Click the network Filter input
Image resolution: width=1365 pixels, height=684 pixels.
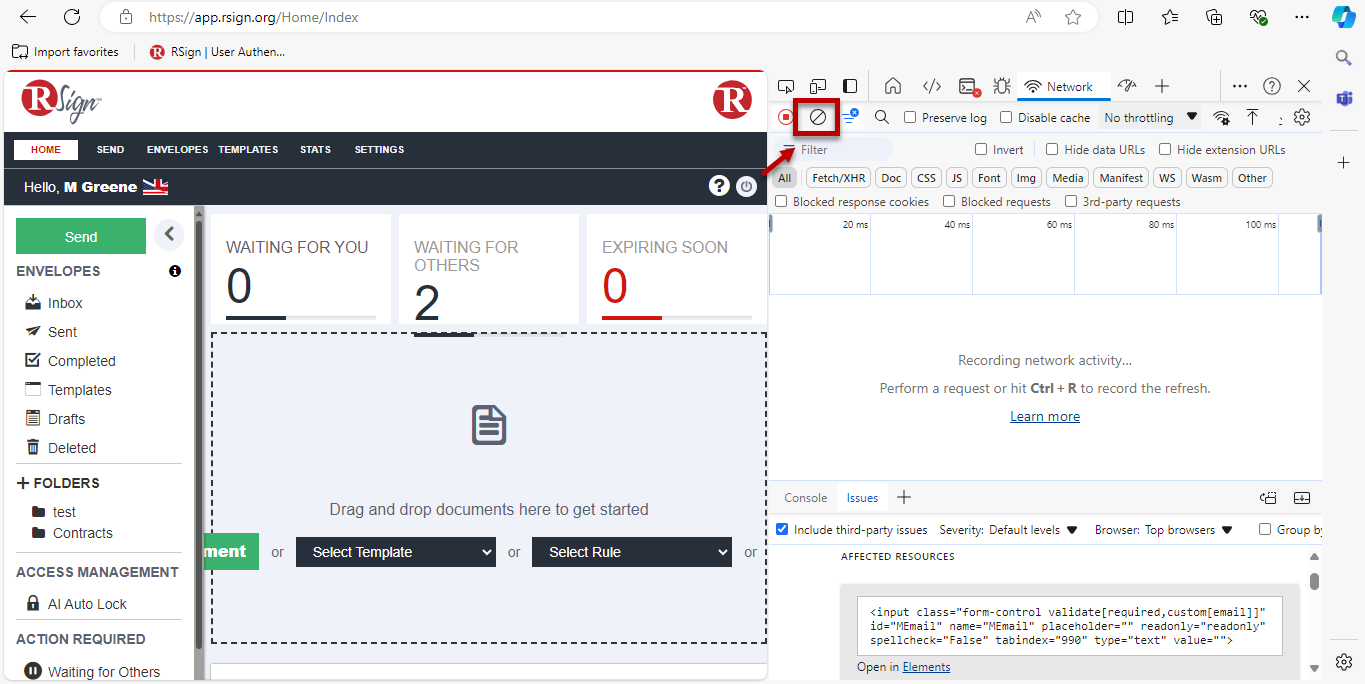835,149
